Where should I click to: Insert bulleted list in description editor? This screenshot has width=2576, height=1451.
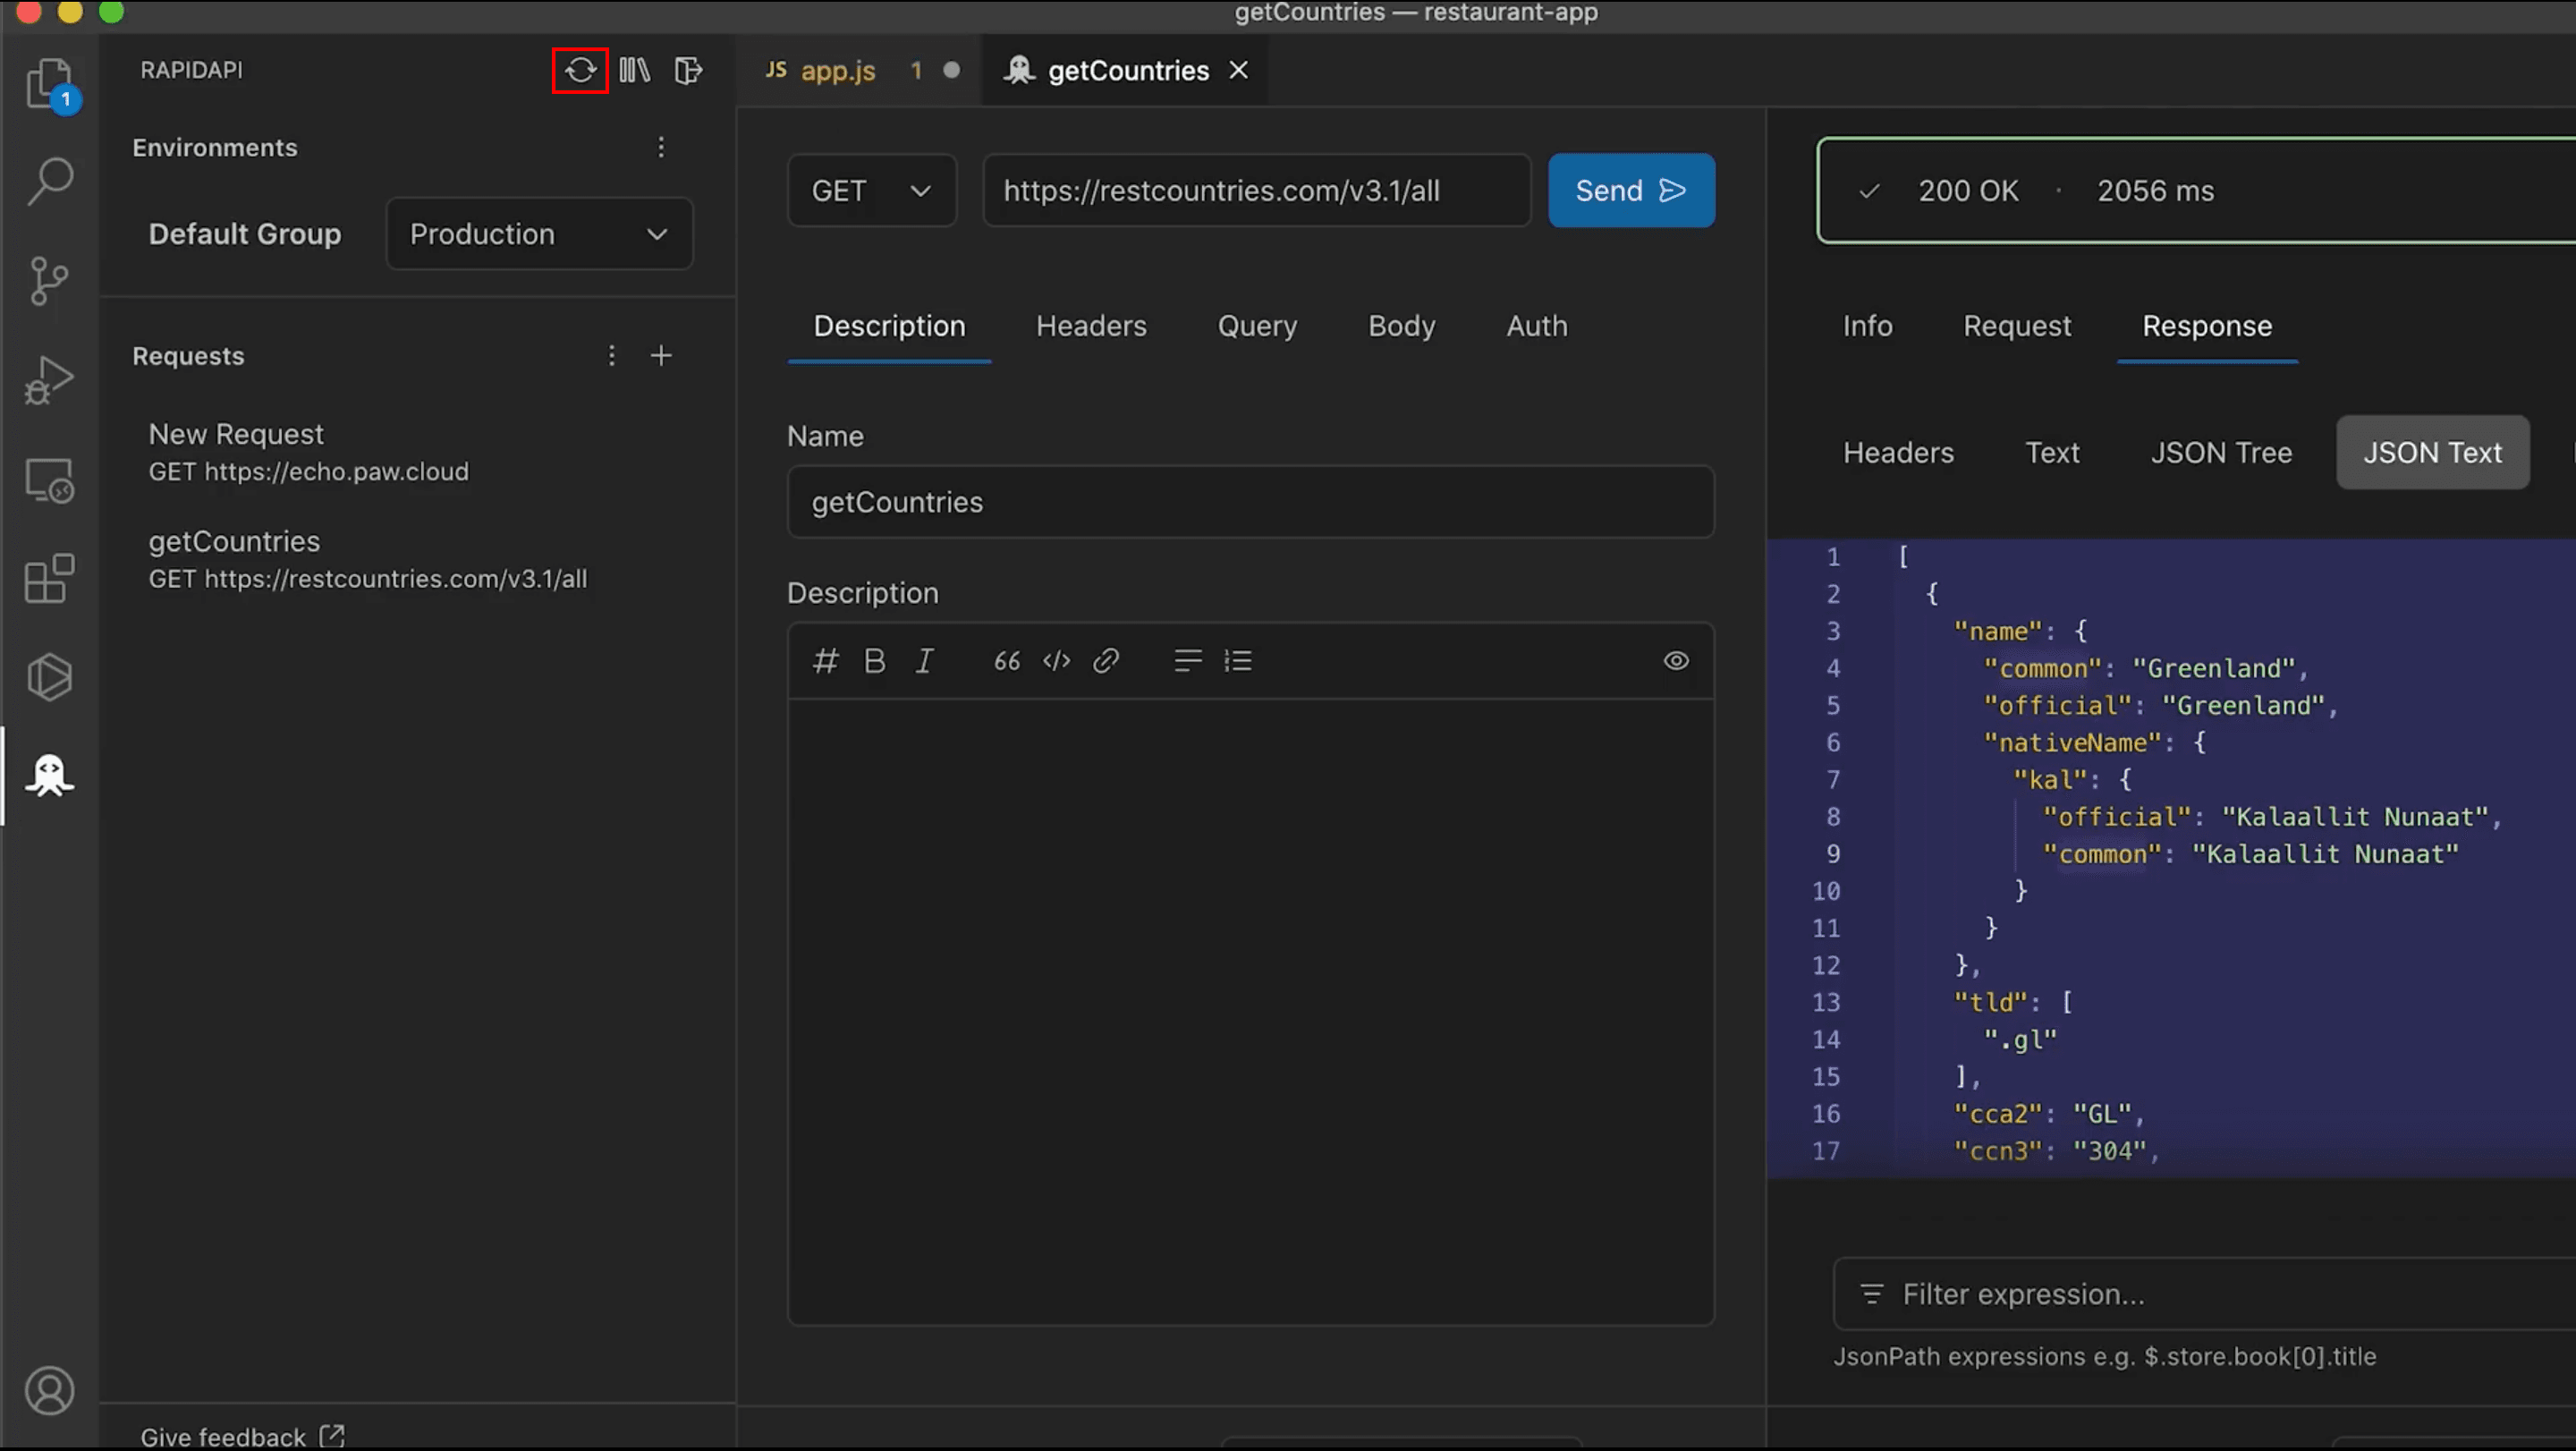point(1188,661)
